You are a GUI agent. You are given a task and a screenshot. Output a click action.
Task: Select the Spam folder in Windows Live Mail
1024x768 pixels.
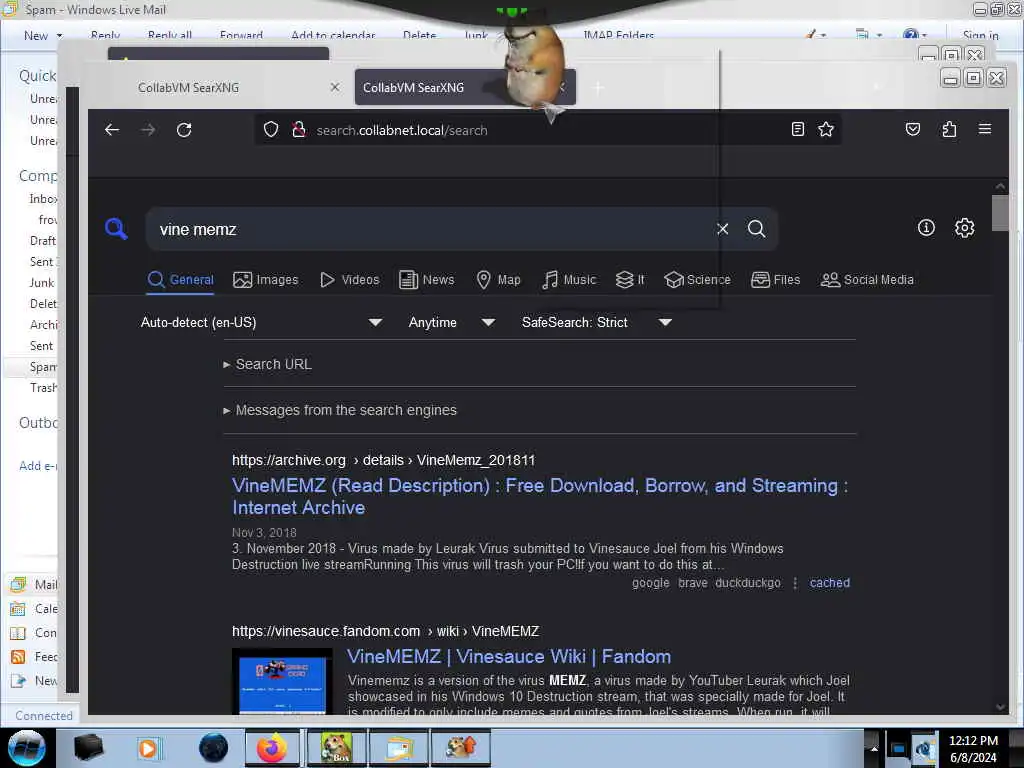(x=42, y=366)
